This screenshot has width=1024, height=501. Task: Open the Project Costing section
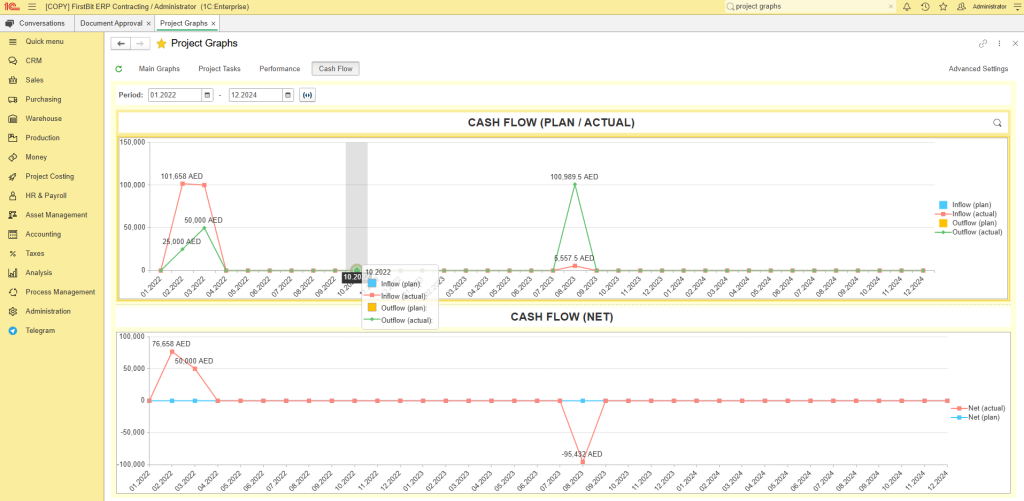52,176
